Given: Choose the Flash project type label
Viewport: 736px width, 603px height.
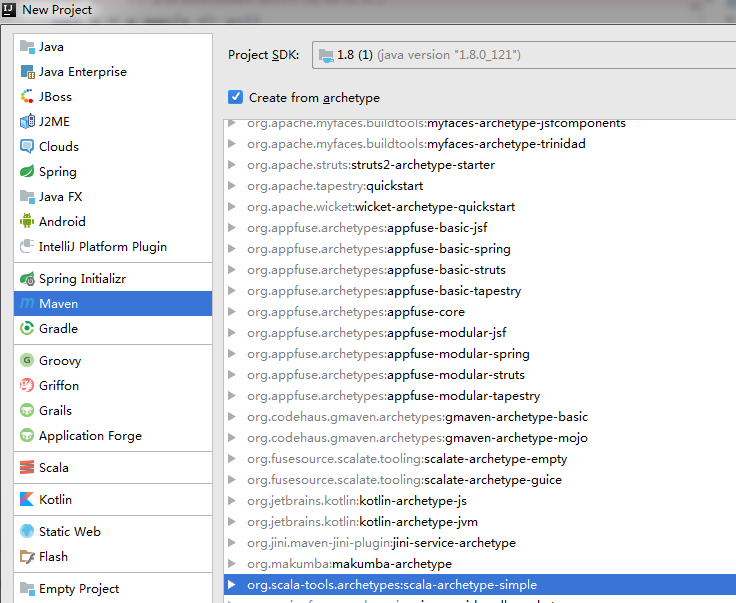Looking at the screenshot, I should (x=53, y=557).
